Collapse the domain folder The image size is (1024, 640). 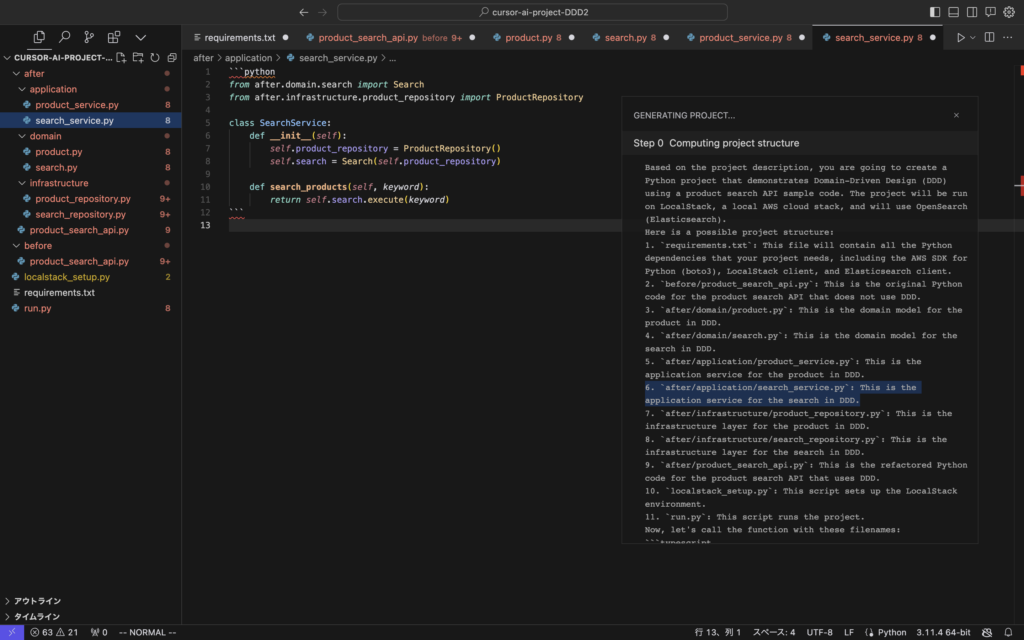45,136
